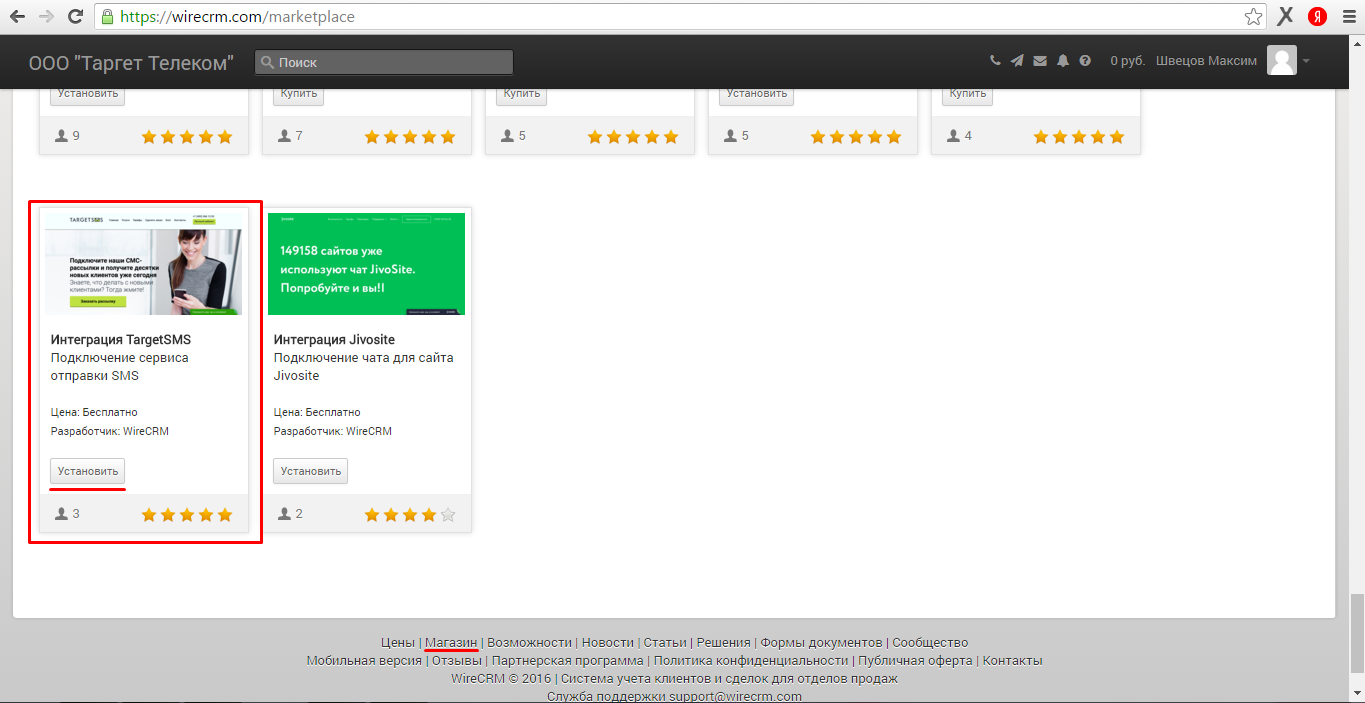This screenshot has width=1365, height=703.
Task: Open Статьи footer link
Action: tap(665, 643)
